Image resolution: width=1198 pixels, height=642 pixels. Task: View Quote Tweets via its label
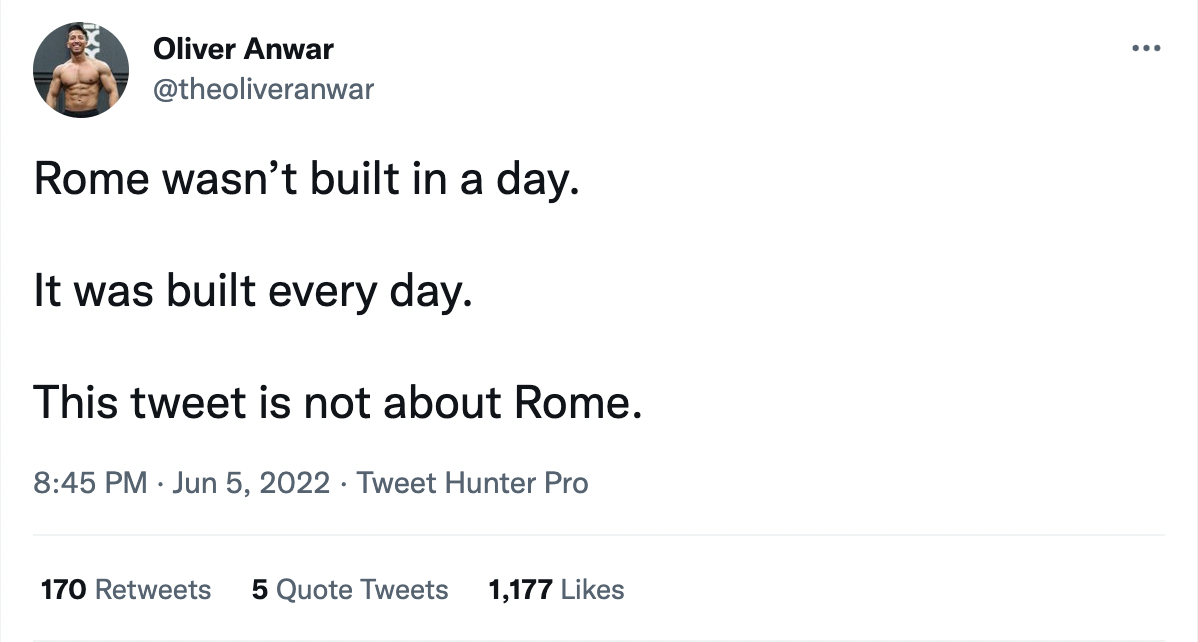coord(362,590)
